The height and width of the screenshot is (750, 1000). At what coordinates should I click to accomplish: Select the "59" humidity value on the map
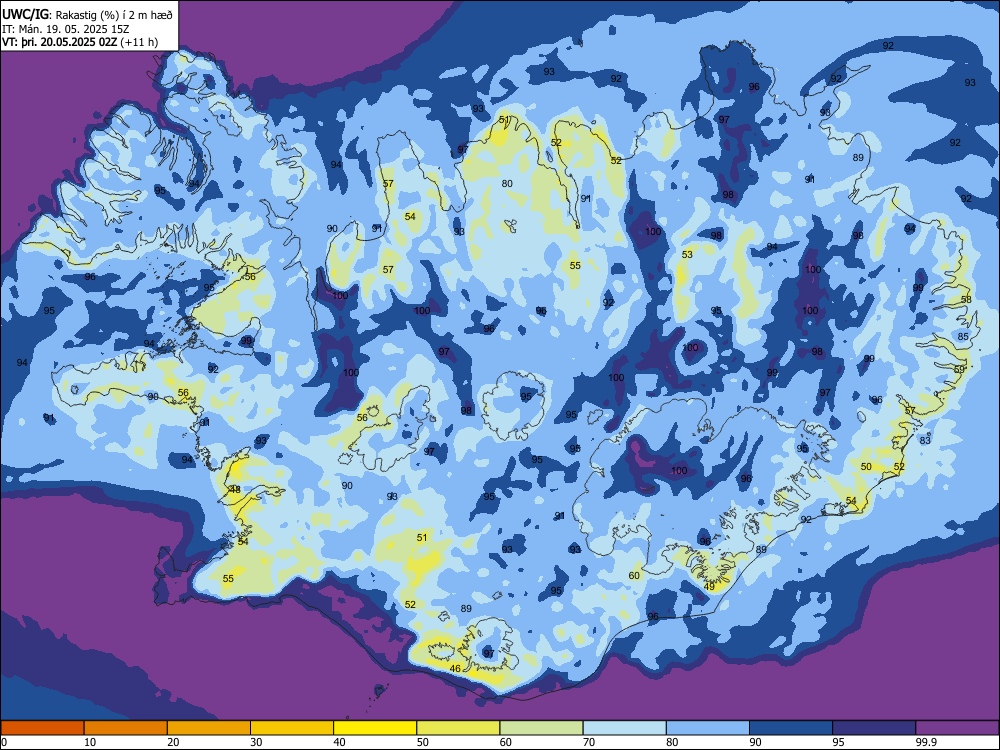[959, 369]
